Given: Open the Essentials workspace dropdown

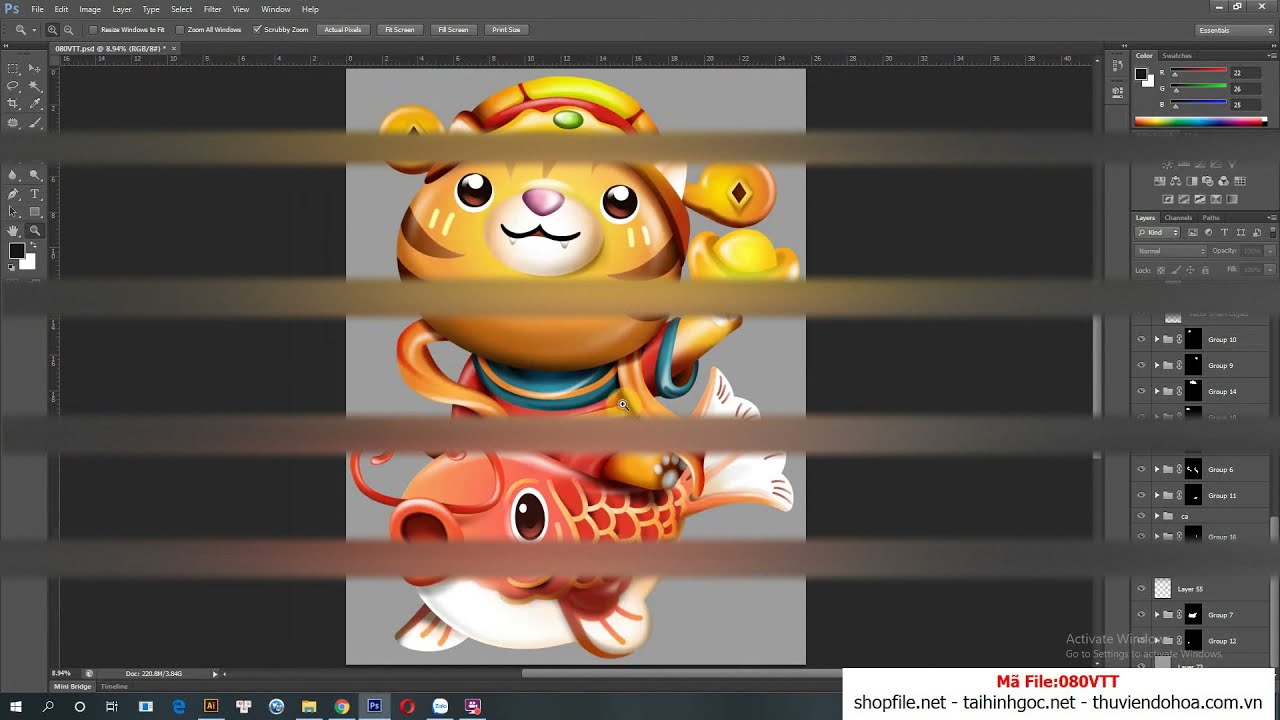Looking at the screenshot, I should pyautogui.click(x=1235, y=30).
